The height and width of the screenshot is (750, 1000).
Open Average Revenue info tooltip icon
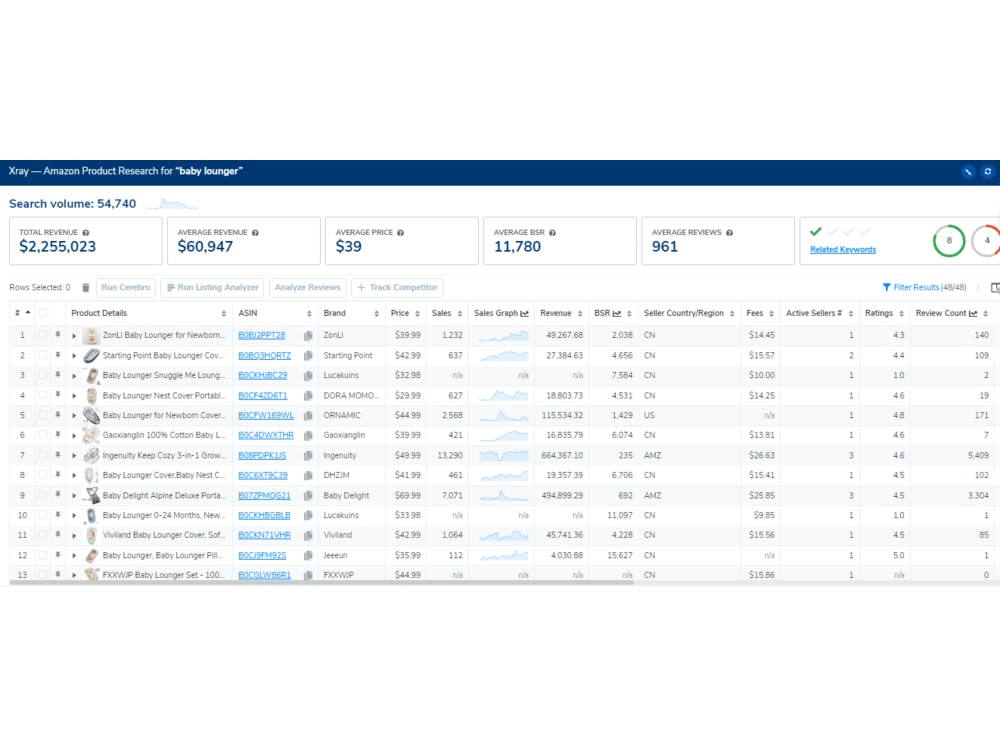coord(255,233)
